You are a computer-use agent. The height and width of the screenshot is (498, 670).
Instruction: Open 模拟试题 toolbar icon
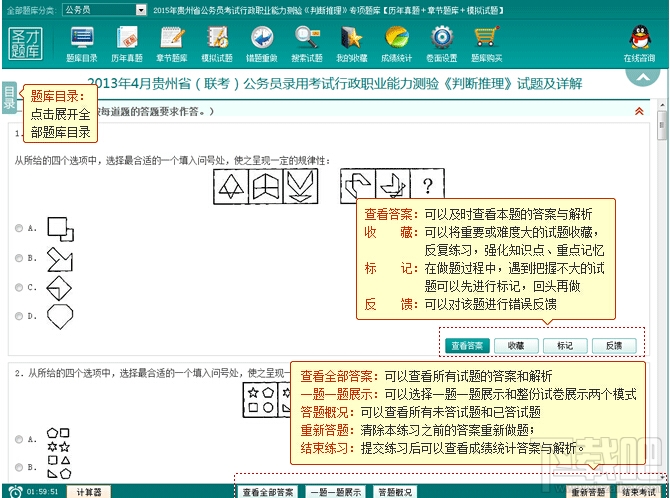(217, 44)
